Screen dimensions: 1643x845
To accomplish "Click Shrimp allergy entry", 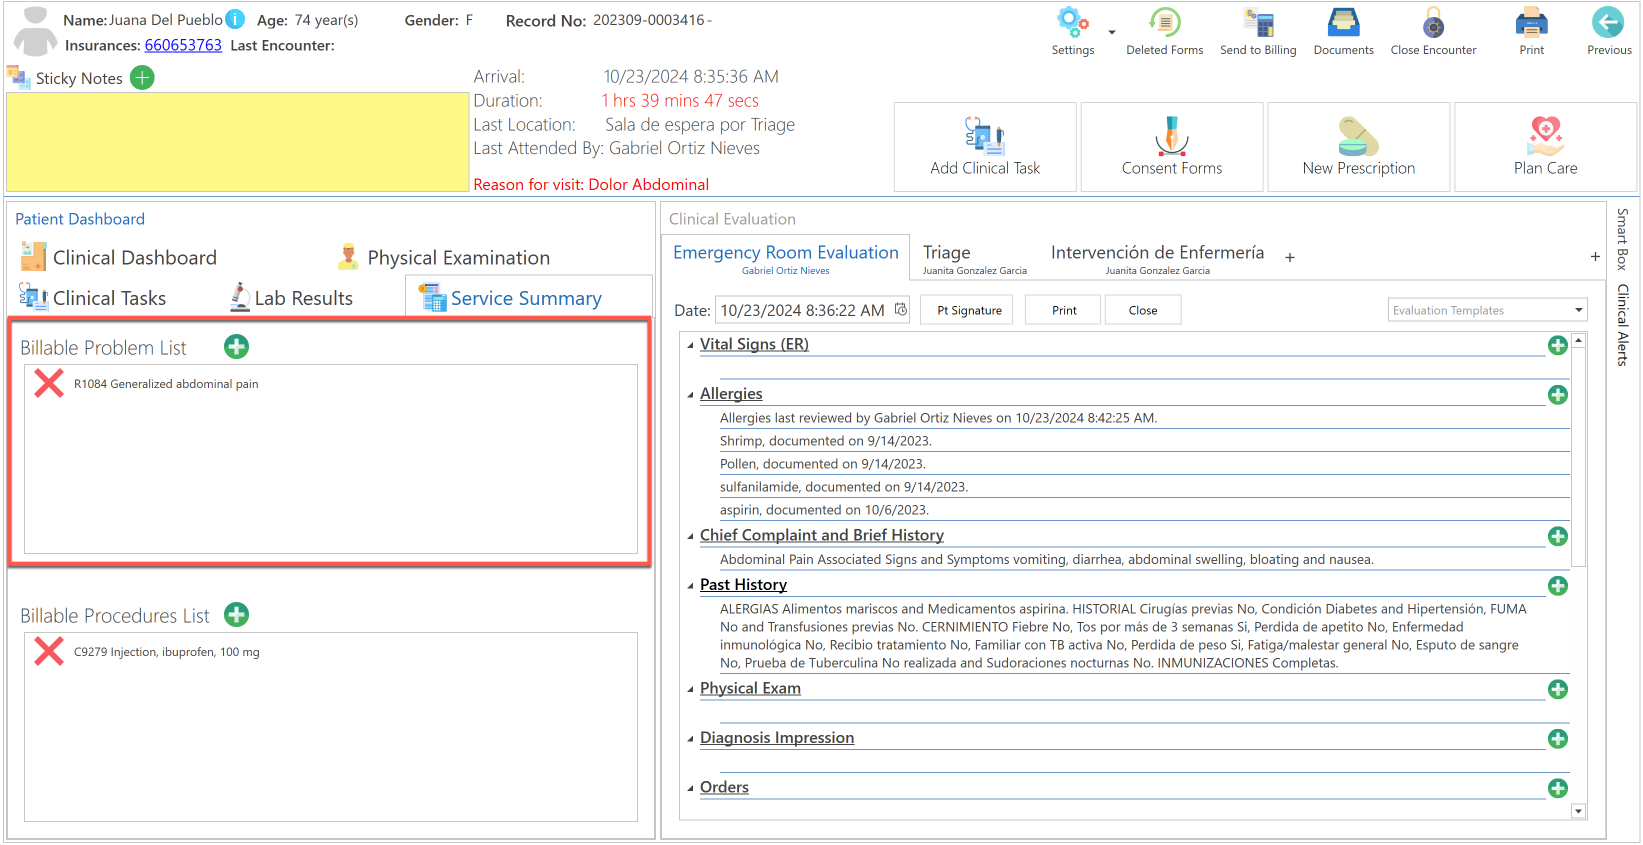I will 825,441.
